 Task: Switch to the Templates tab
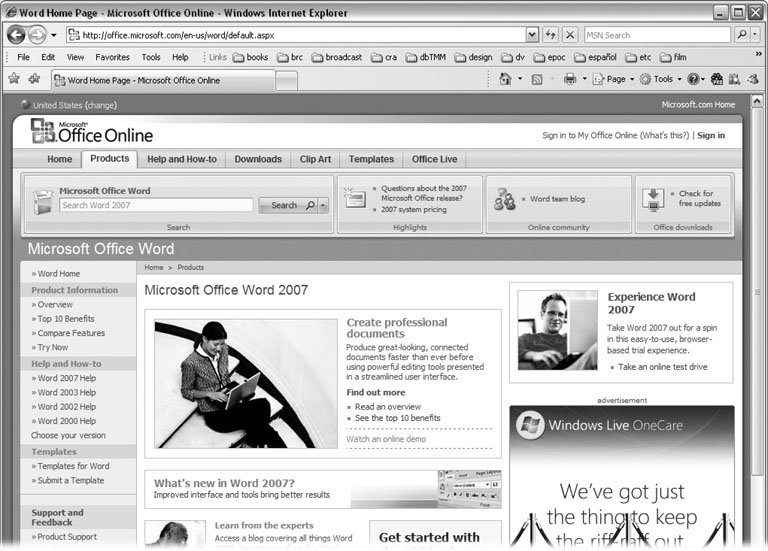(x=371, y=159)
